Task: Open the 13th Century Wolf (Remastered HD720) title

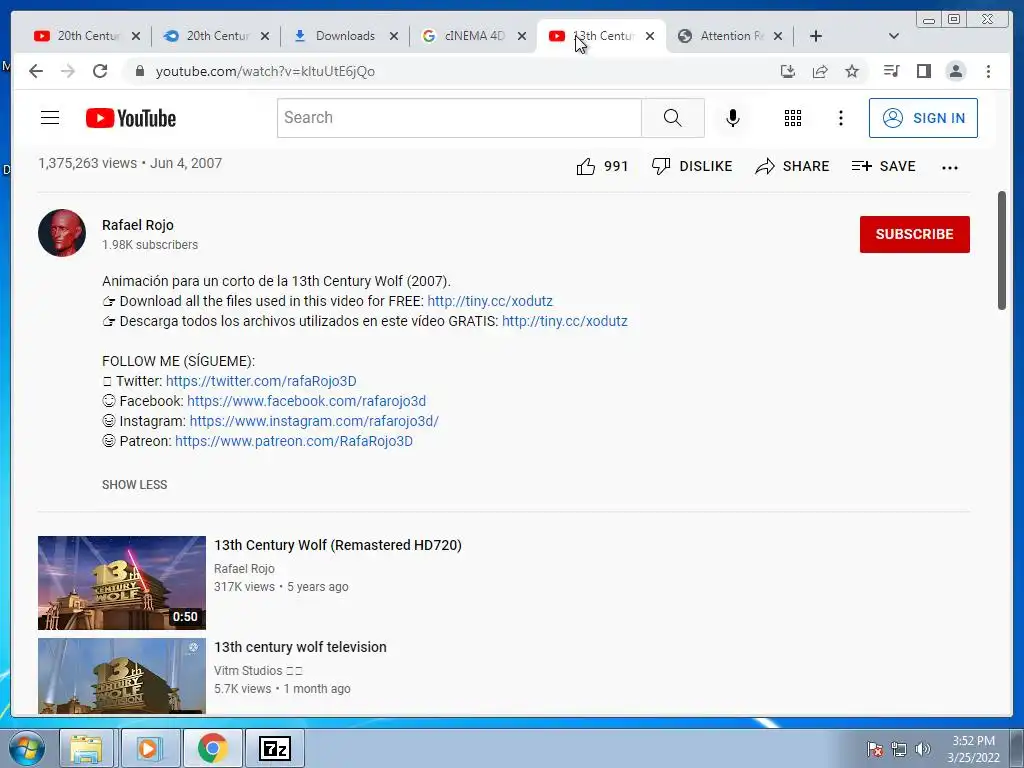Action: (338, 545)
